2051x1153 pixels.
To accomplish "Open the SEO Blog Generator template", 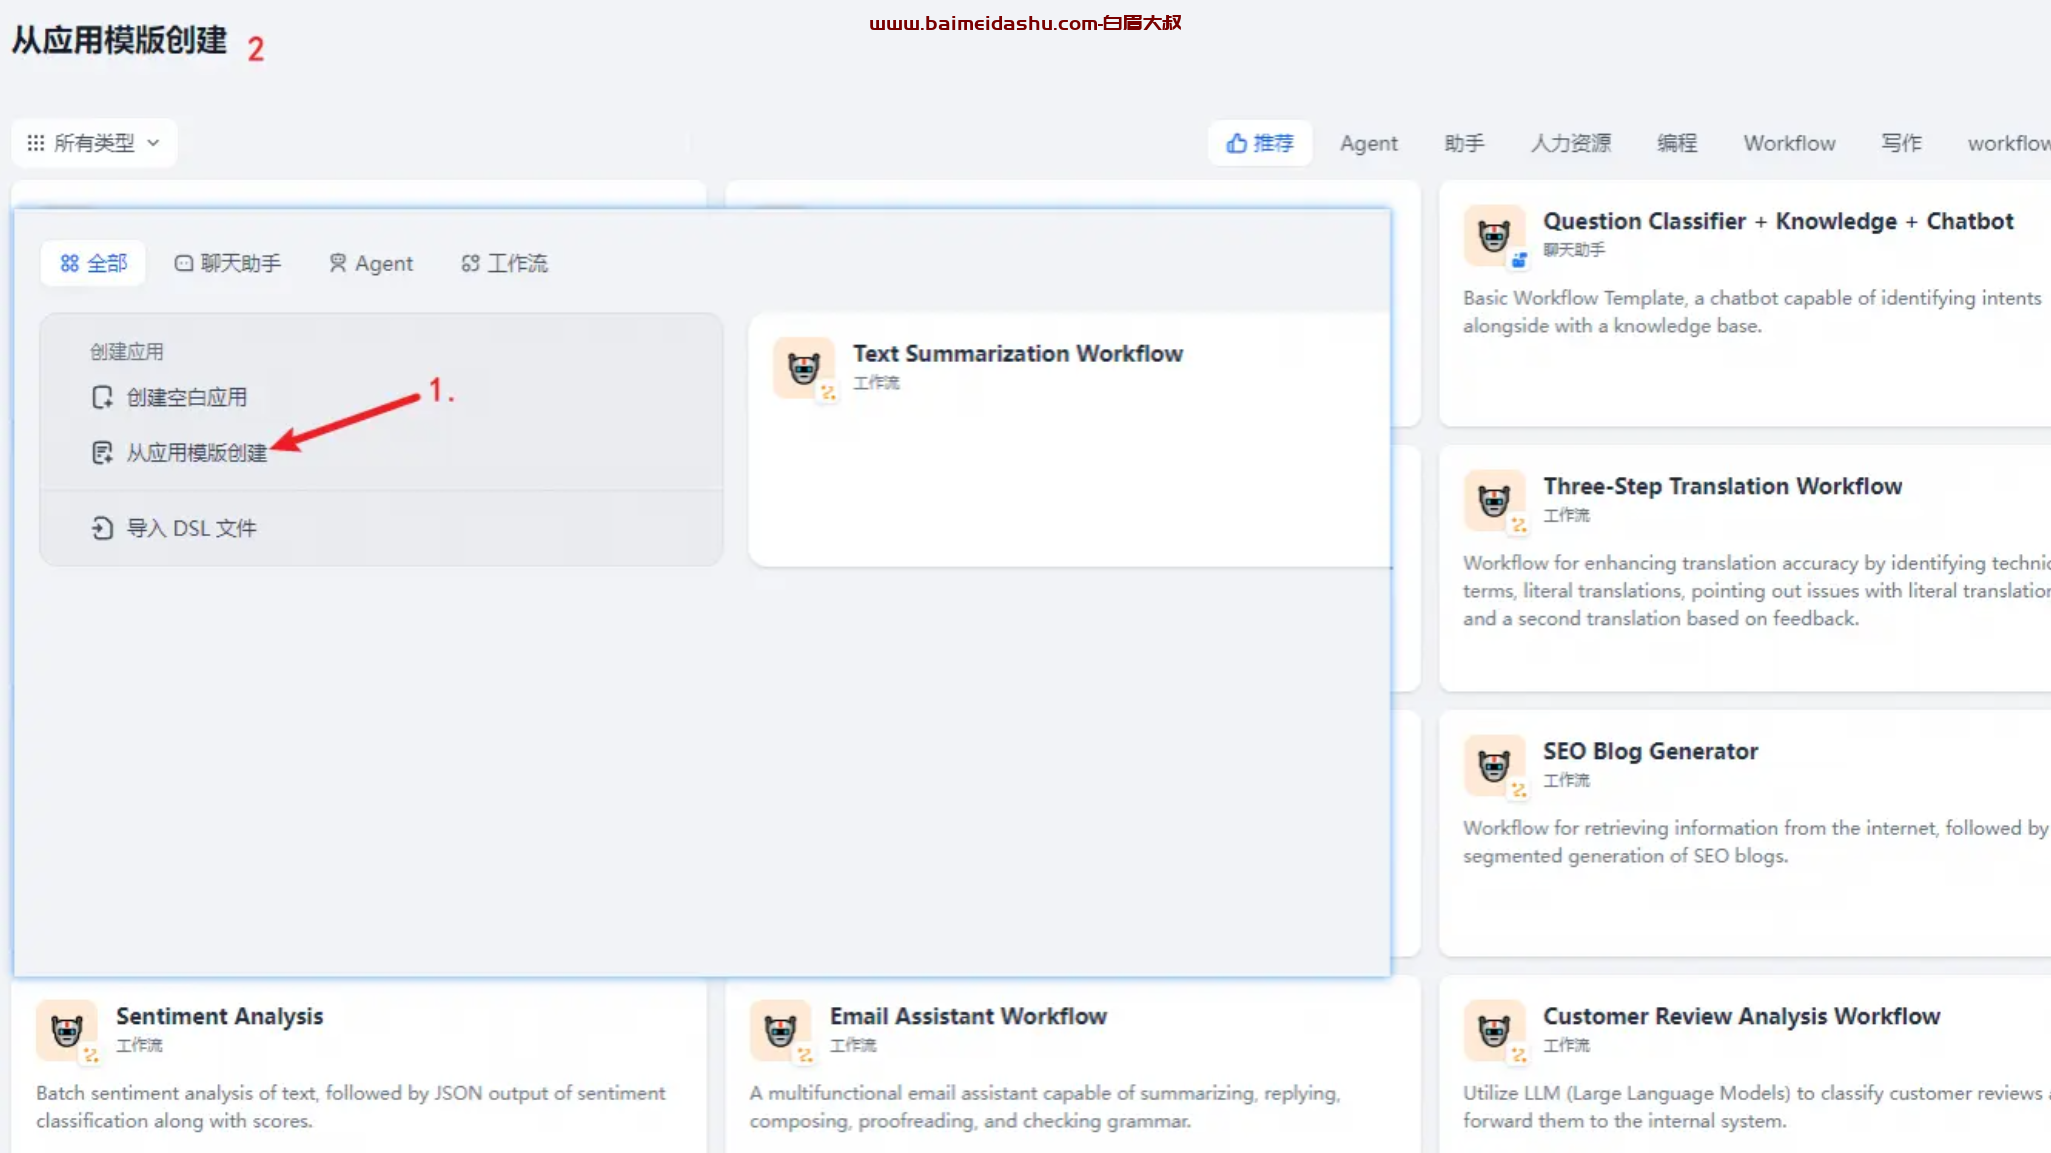I will tap(1745, 833).
